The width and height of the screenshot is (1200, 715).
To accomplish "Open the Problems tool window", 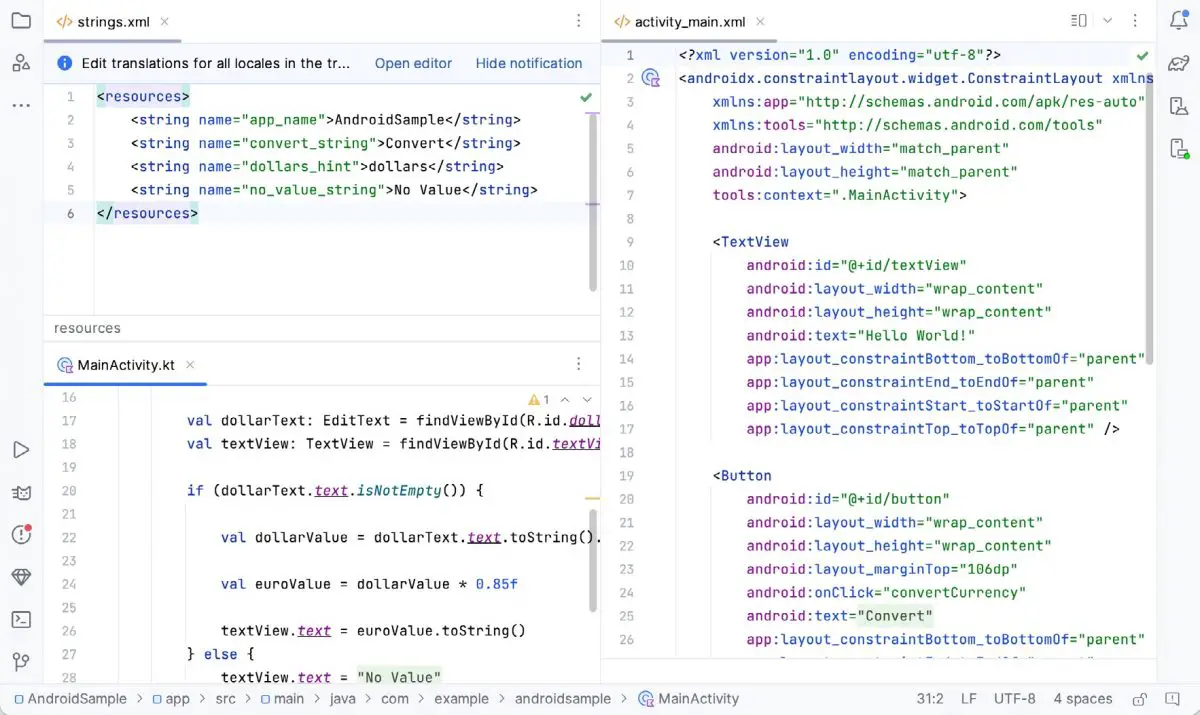I will (22, 534).
